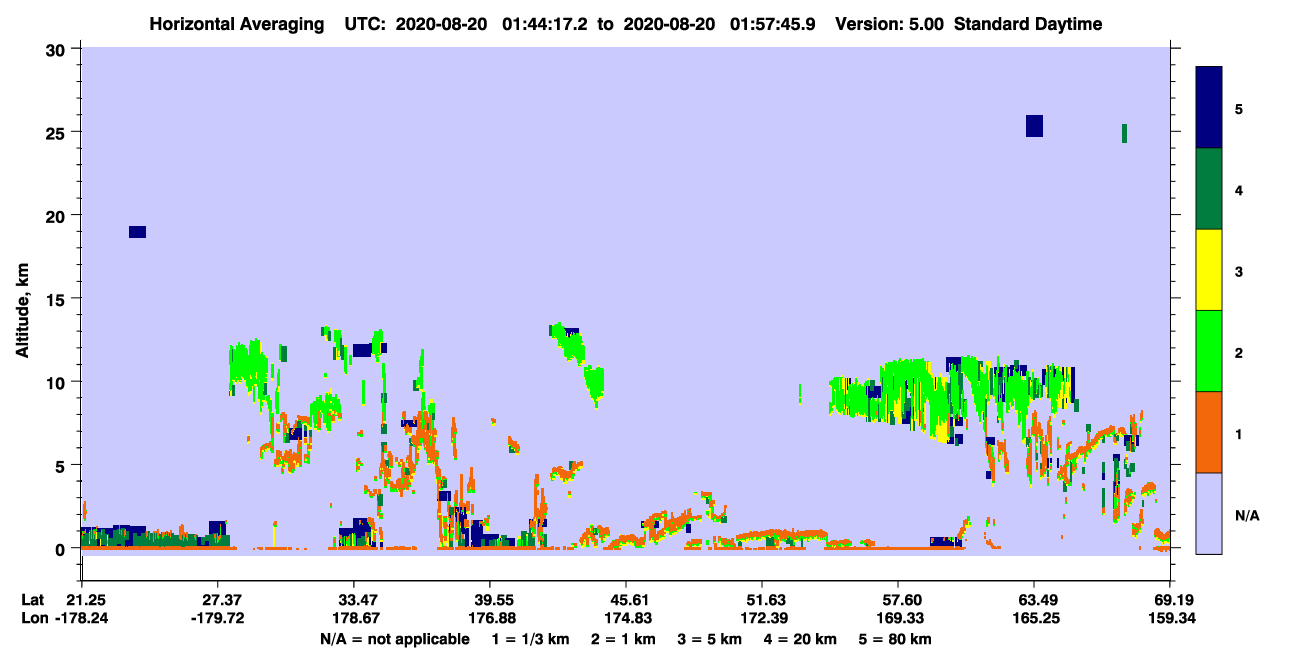Image resolution: width=1300 pixels, height=667 pixels.
Task: Click the lavender N/A colorbar segment
Action: point(1209,513)
